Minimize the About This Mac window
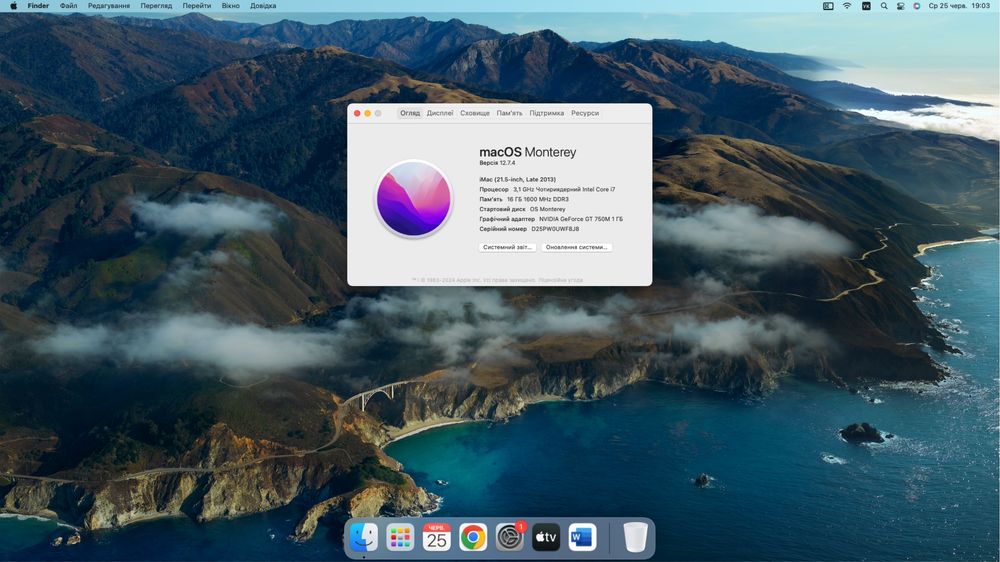Viewport: 1000px width, 562px height. click(x=367, y=113)
